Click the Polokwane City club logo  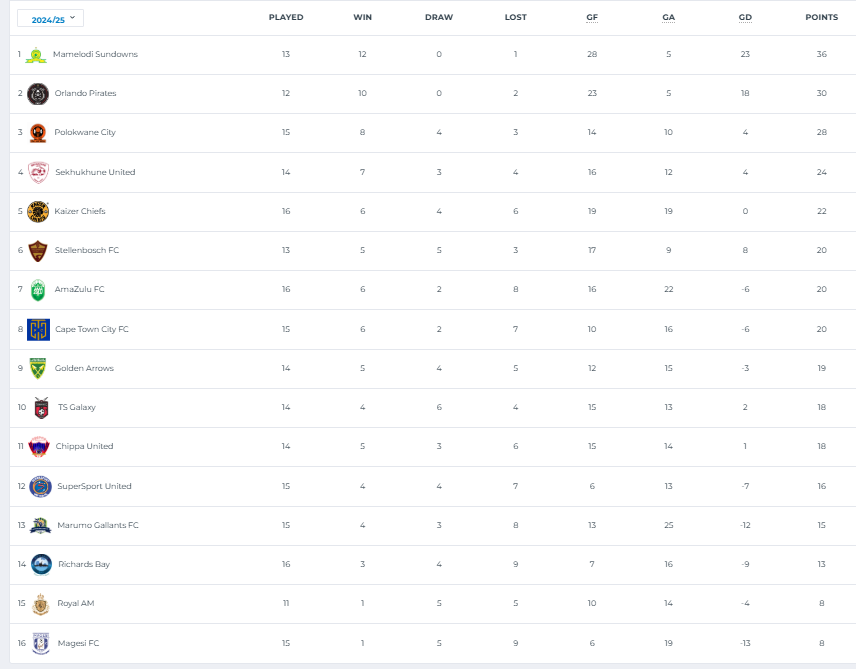point(38,133)
